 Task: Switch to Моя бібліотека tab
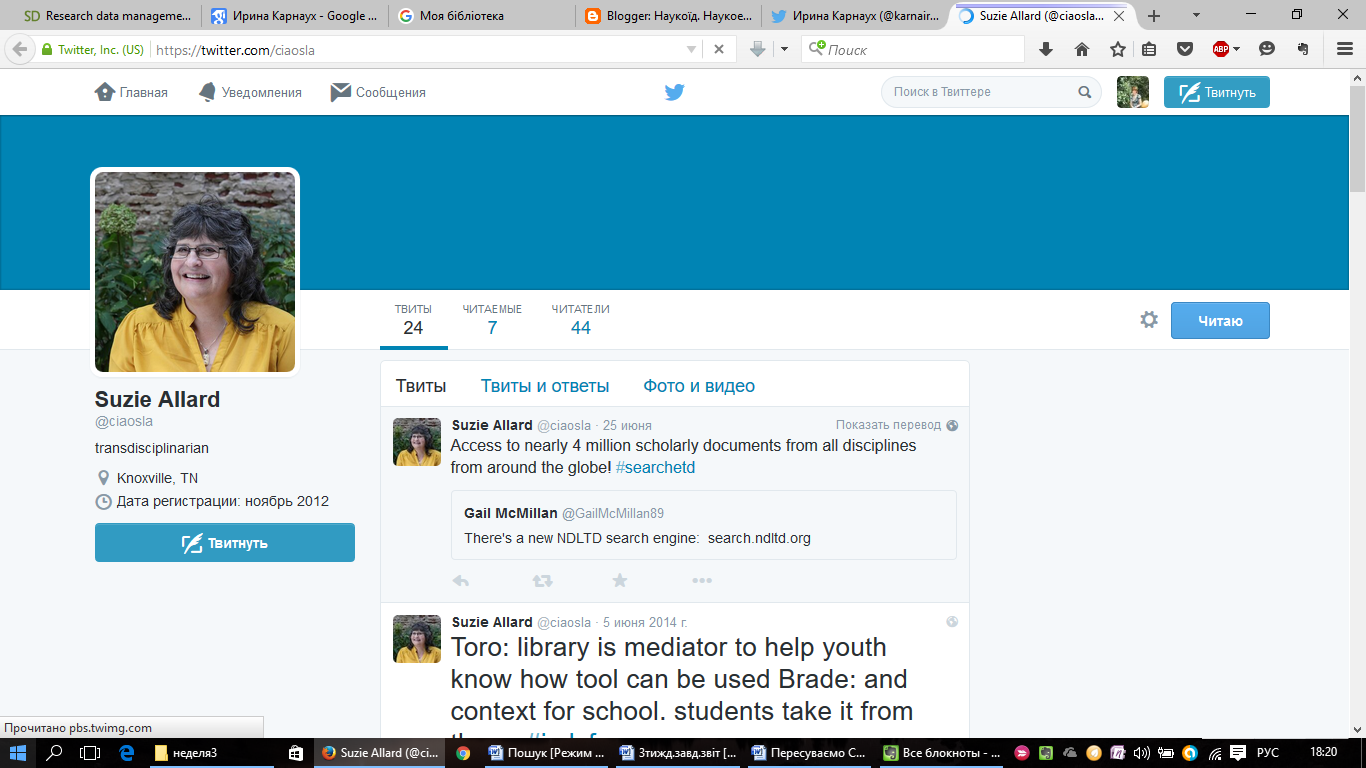pos(481,16)
